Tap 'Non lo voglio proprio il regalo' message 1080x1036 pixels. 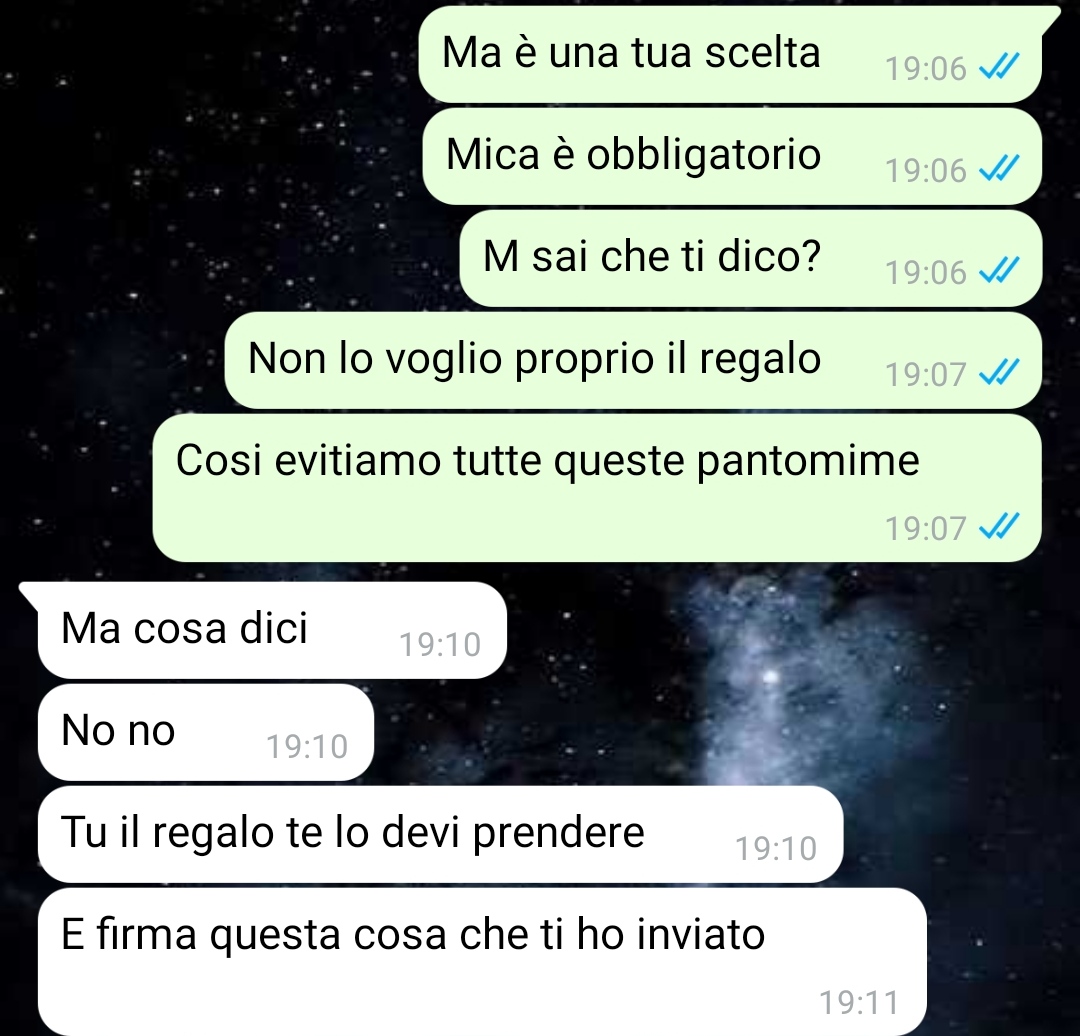tap(633, 360)
